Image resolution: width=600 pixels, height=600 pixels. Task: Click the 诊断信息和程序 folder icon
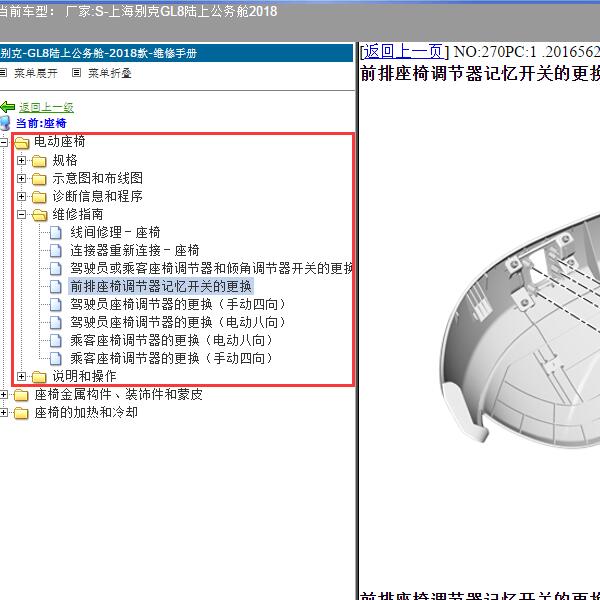39,197
